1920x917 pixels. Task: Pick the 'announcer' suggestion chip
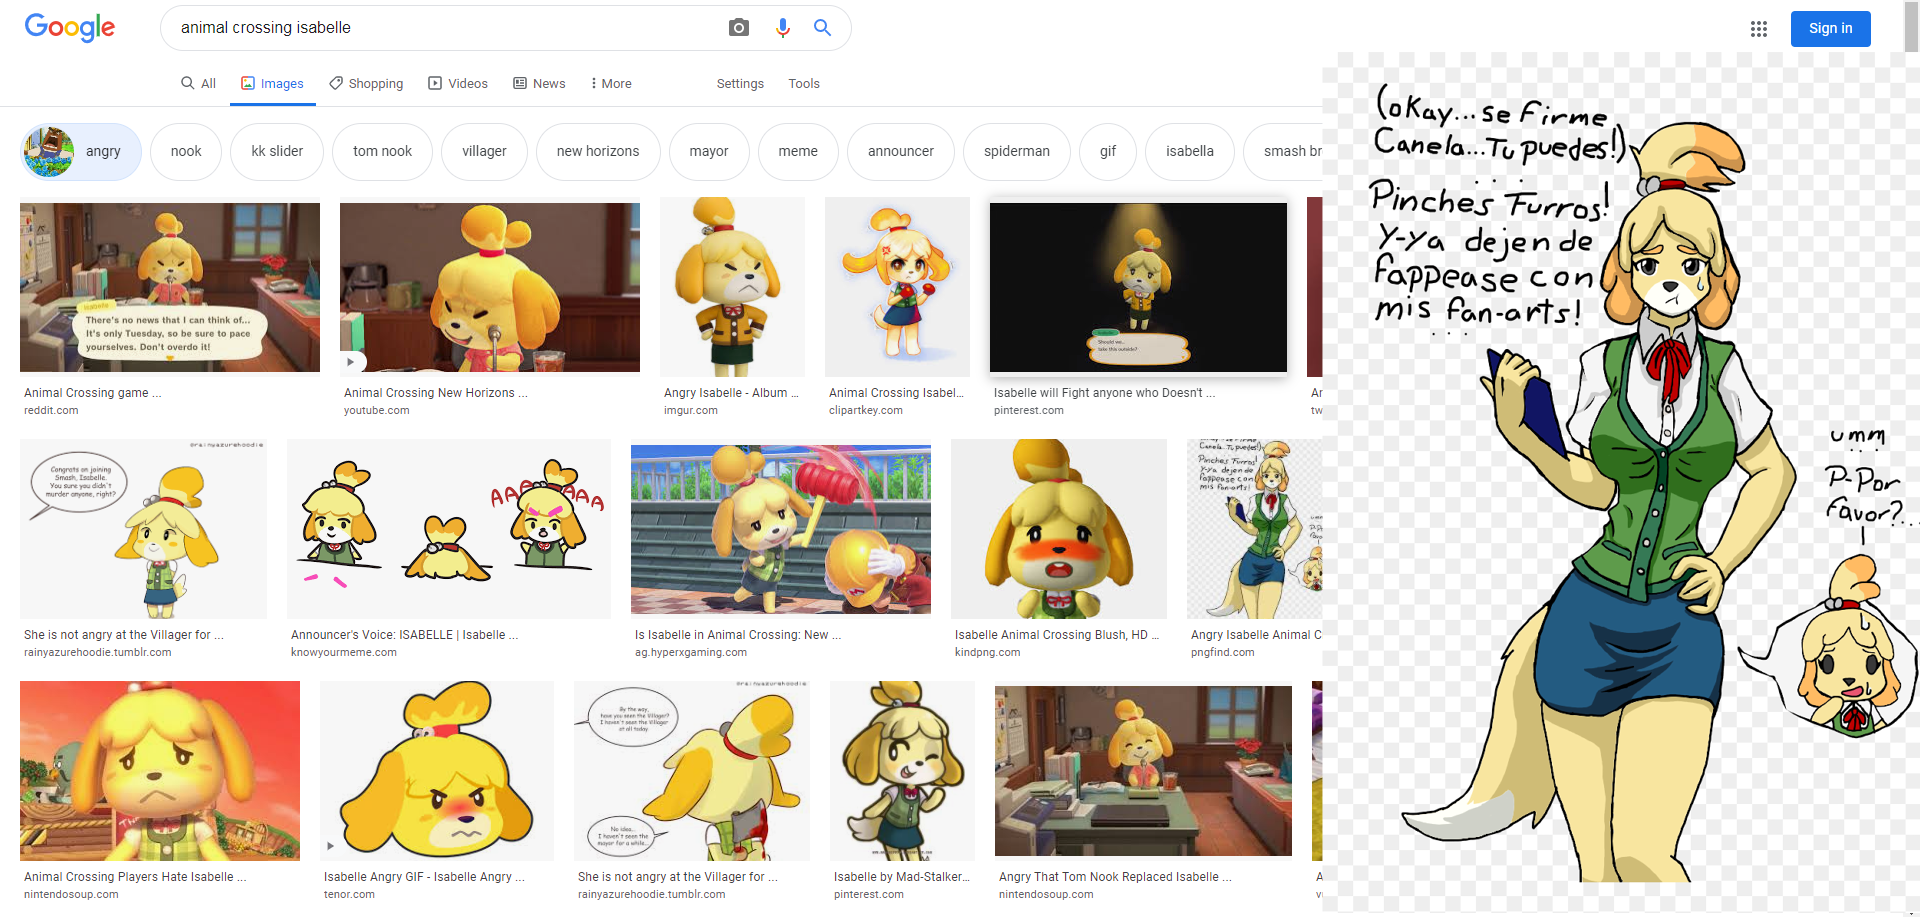901,152
